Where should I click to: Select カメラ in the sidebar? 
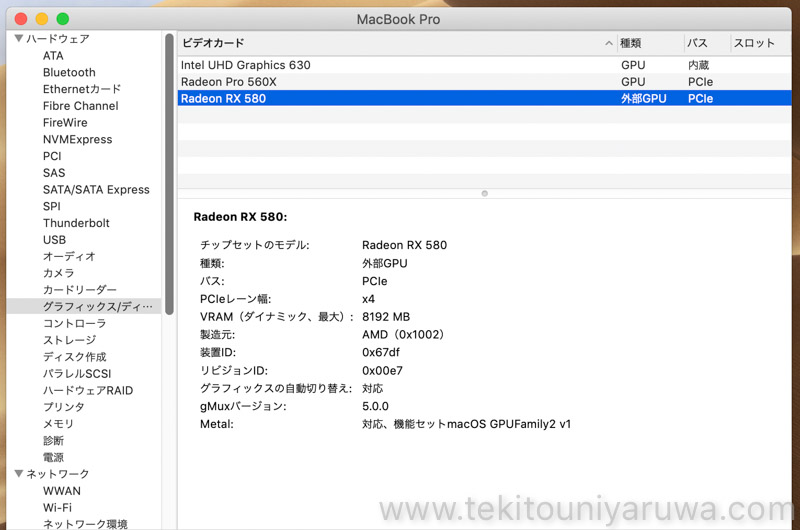[x=59, y=273]
